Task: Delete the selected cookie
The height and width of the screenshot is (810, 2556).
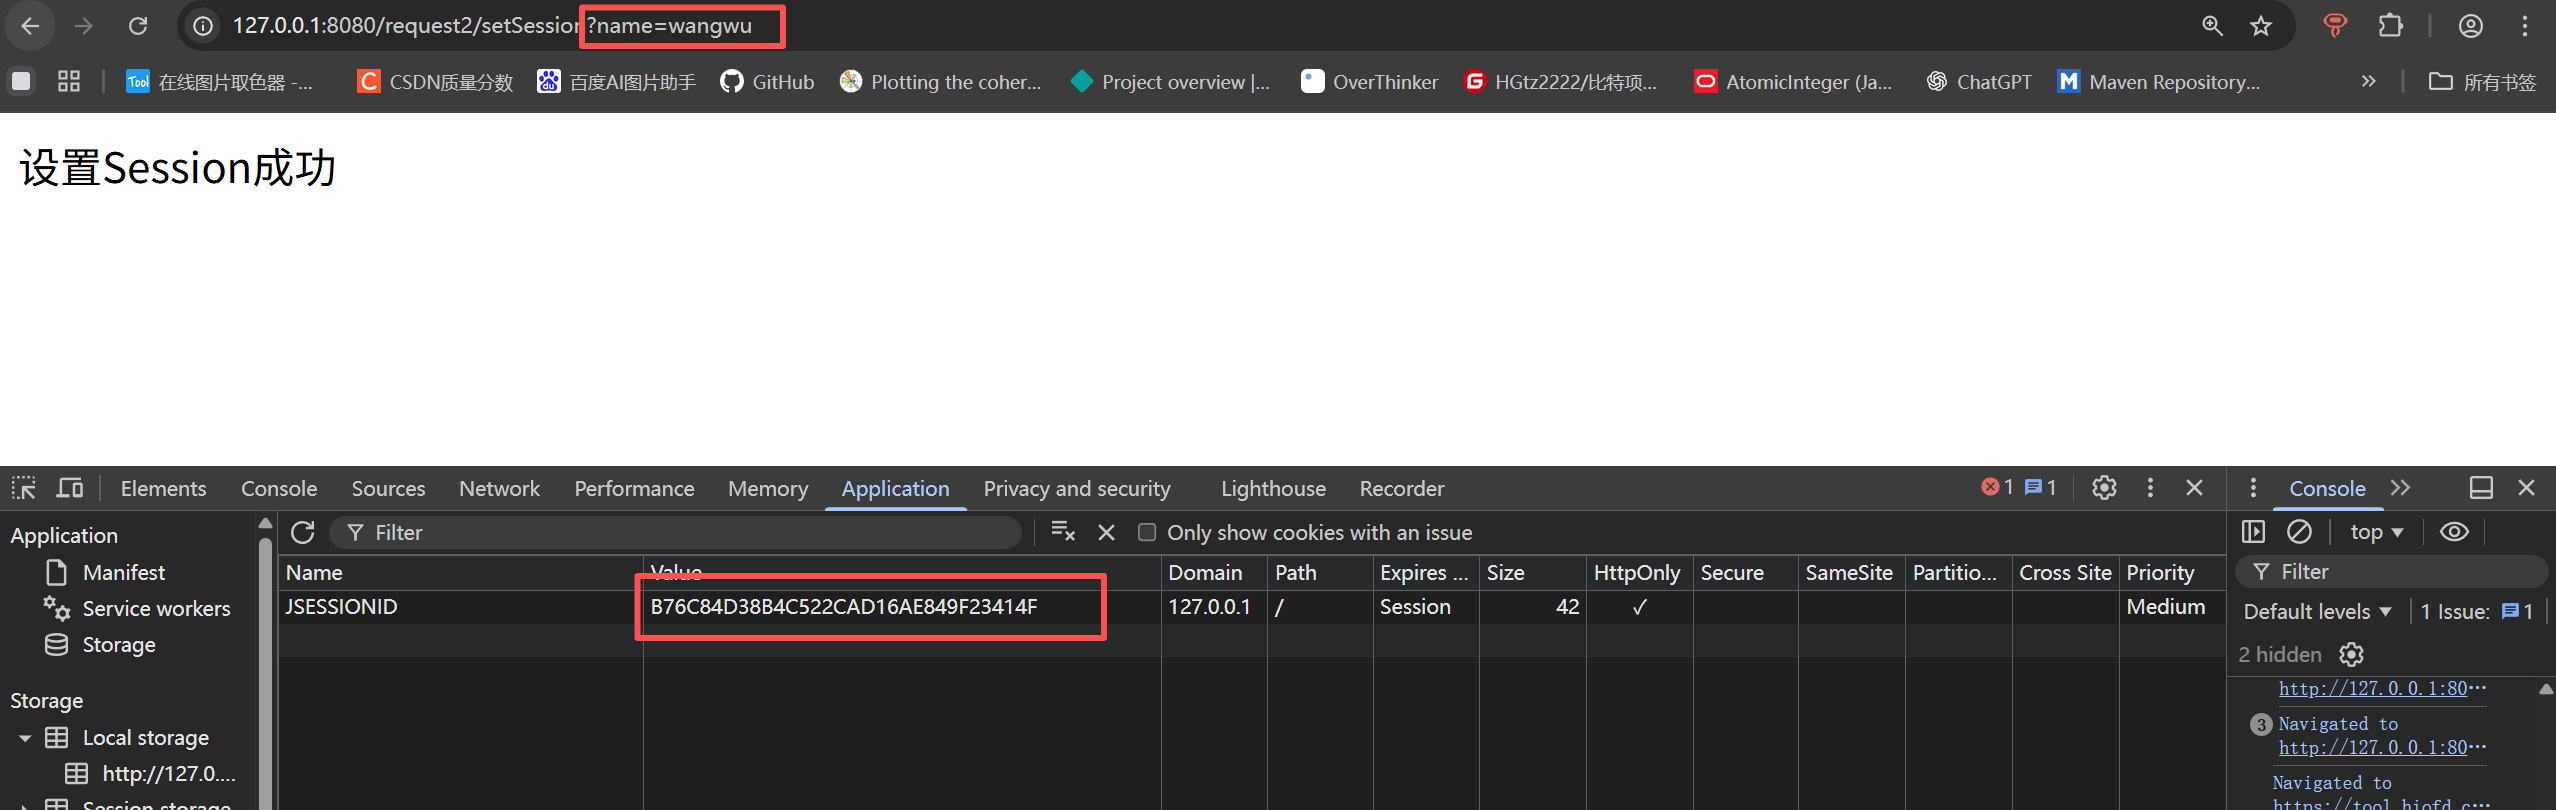Action: point(1106,533)
